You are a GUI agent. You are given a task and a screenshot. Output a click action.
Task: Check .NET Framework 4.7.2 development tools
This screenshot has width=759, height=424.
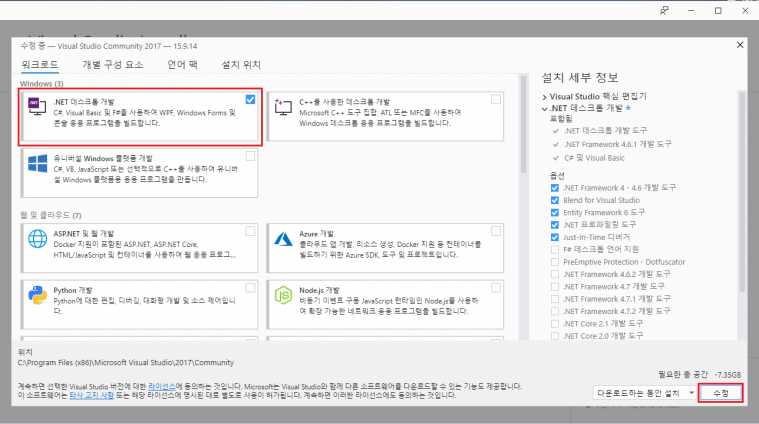(x=555, y=311)
